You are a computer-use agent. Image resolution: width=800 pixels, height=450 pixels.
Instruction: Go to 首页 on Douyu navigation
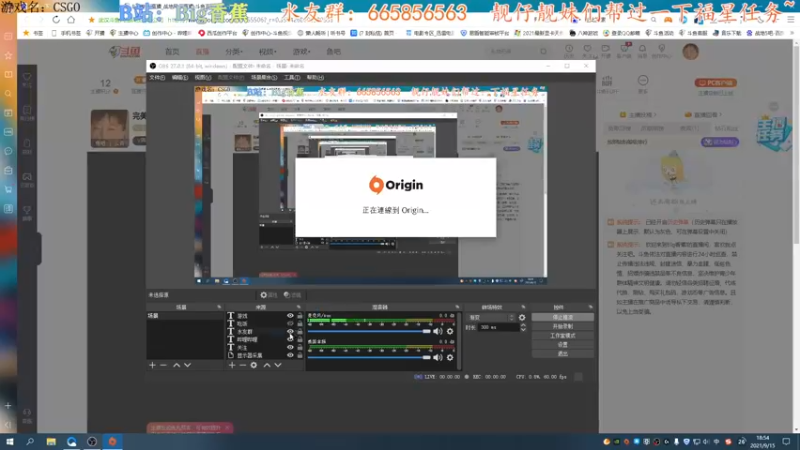[x=172, y=52]
